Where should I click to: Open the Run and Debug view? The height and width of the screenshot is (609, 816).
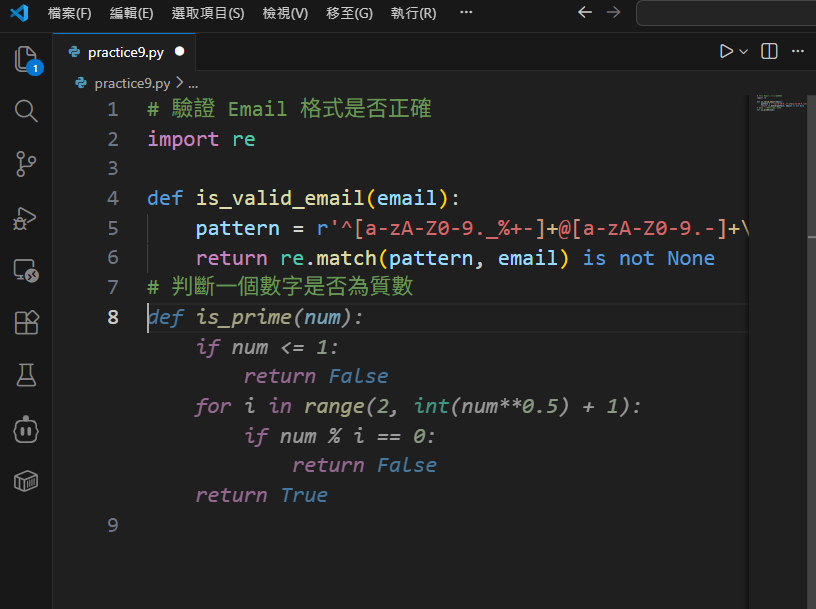click(26, 217)
